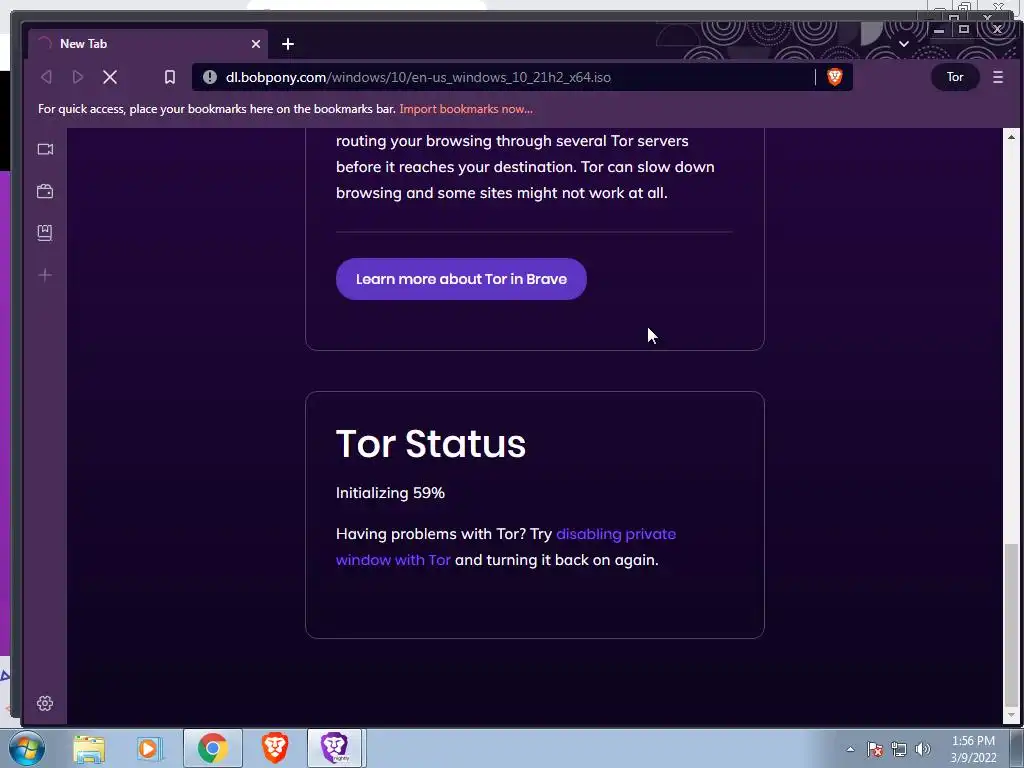Click the volume speaker tray icon
Screen dimensions: 1024x768
point(923,749)
